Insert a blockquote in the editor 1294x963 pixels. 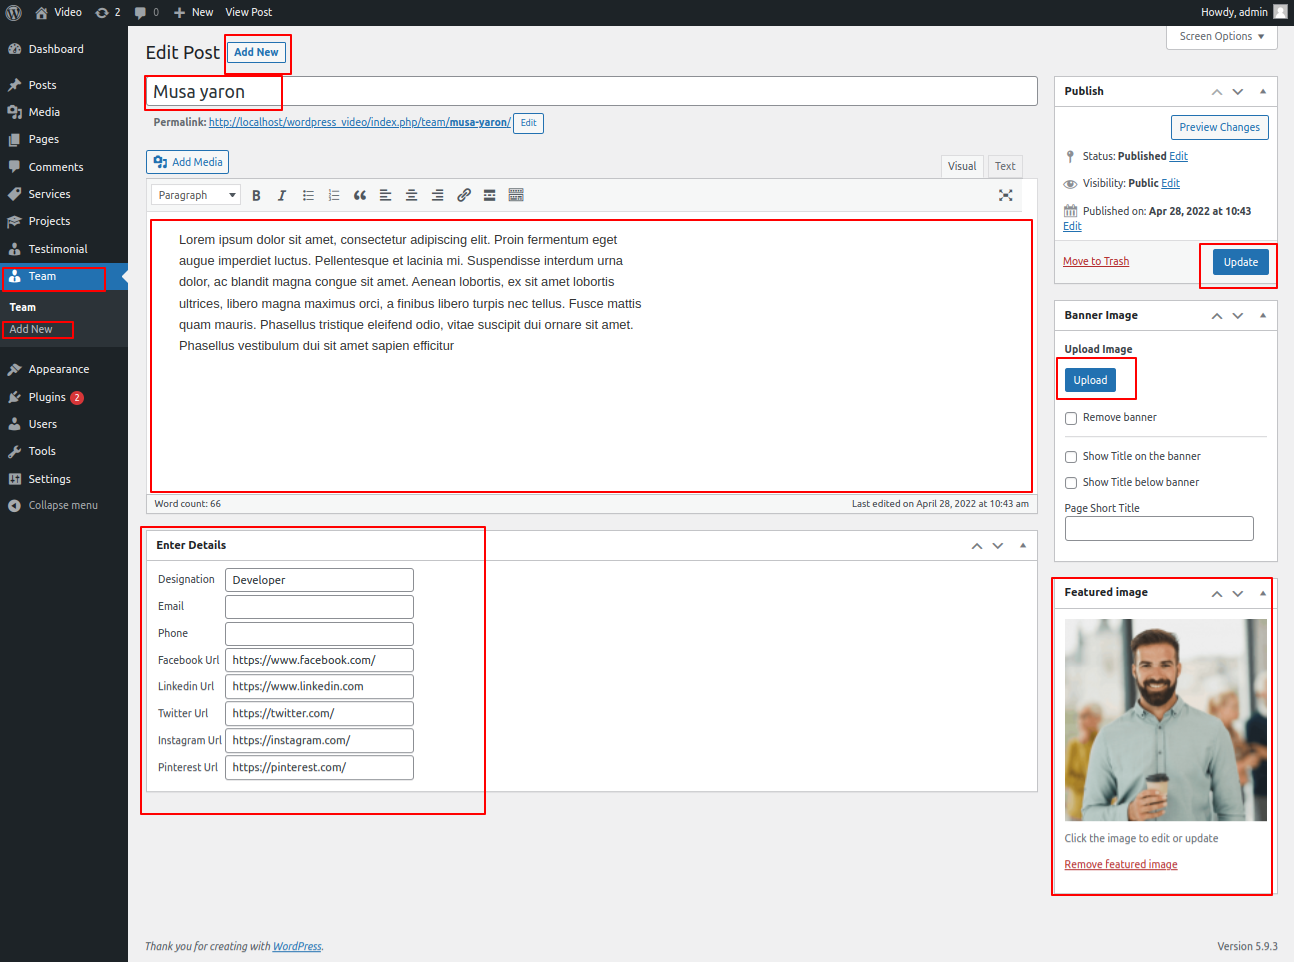coord(360,196)
